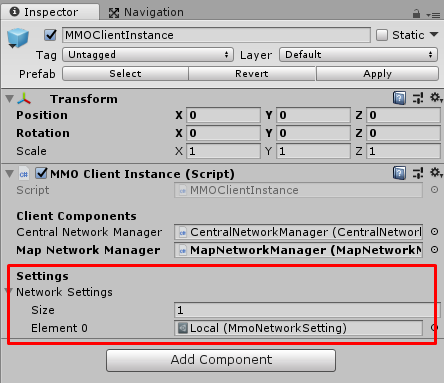Open the Inspector panel options menu

(433, 15)
